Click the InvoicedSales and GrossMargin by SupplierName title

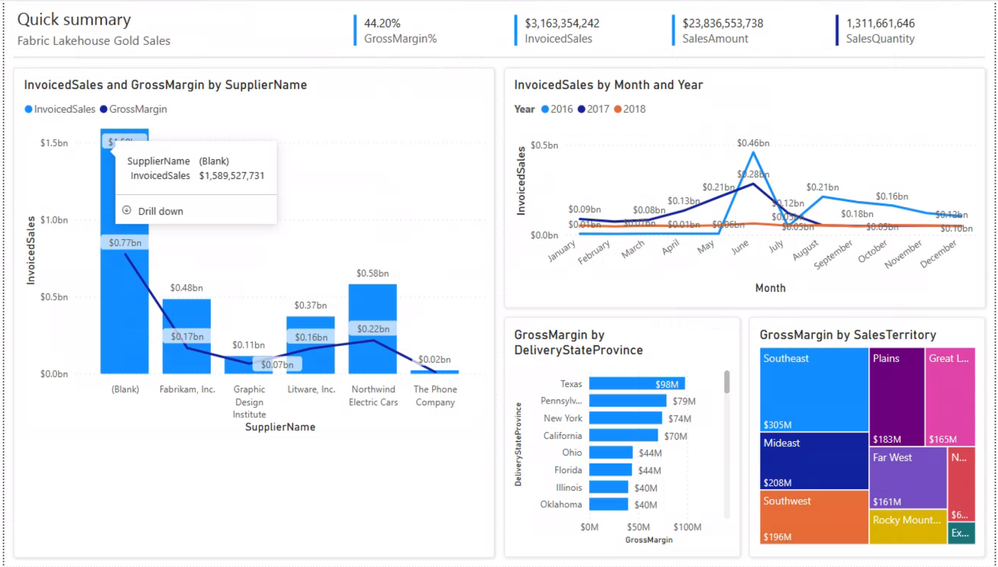(x=165, y=85)
